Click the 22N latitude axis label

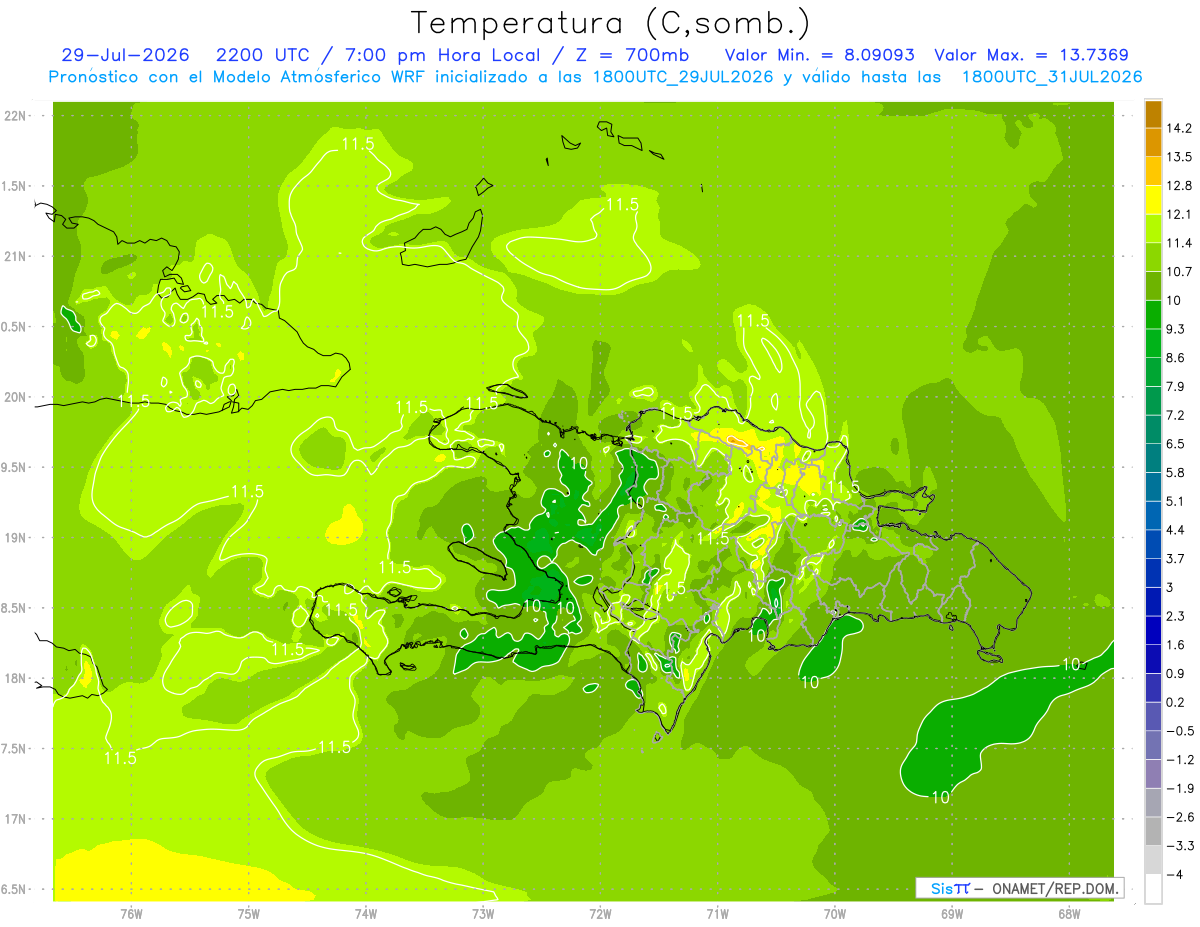point(16,116)
